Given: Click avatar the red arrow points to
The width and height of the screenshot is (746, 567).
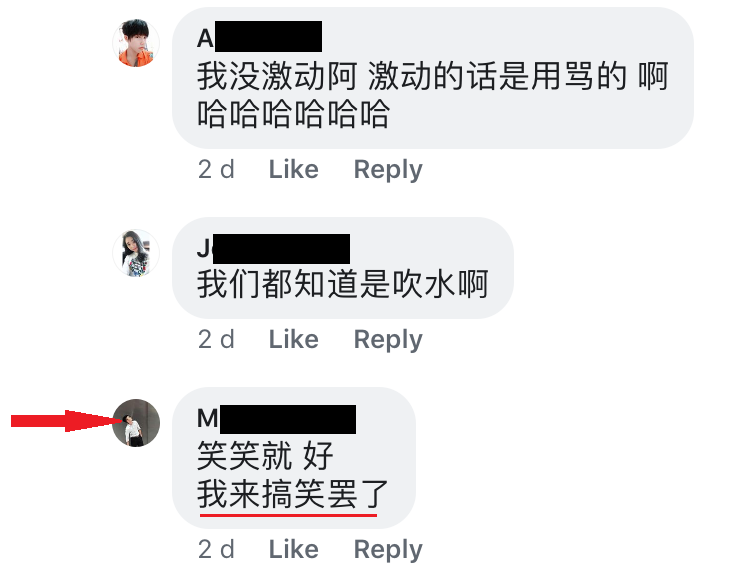Looking at the screenshot, I should [x=136, y=423].
